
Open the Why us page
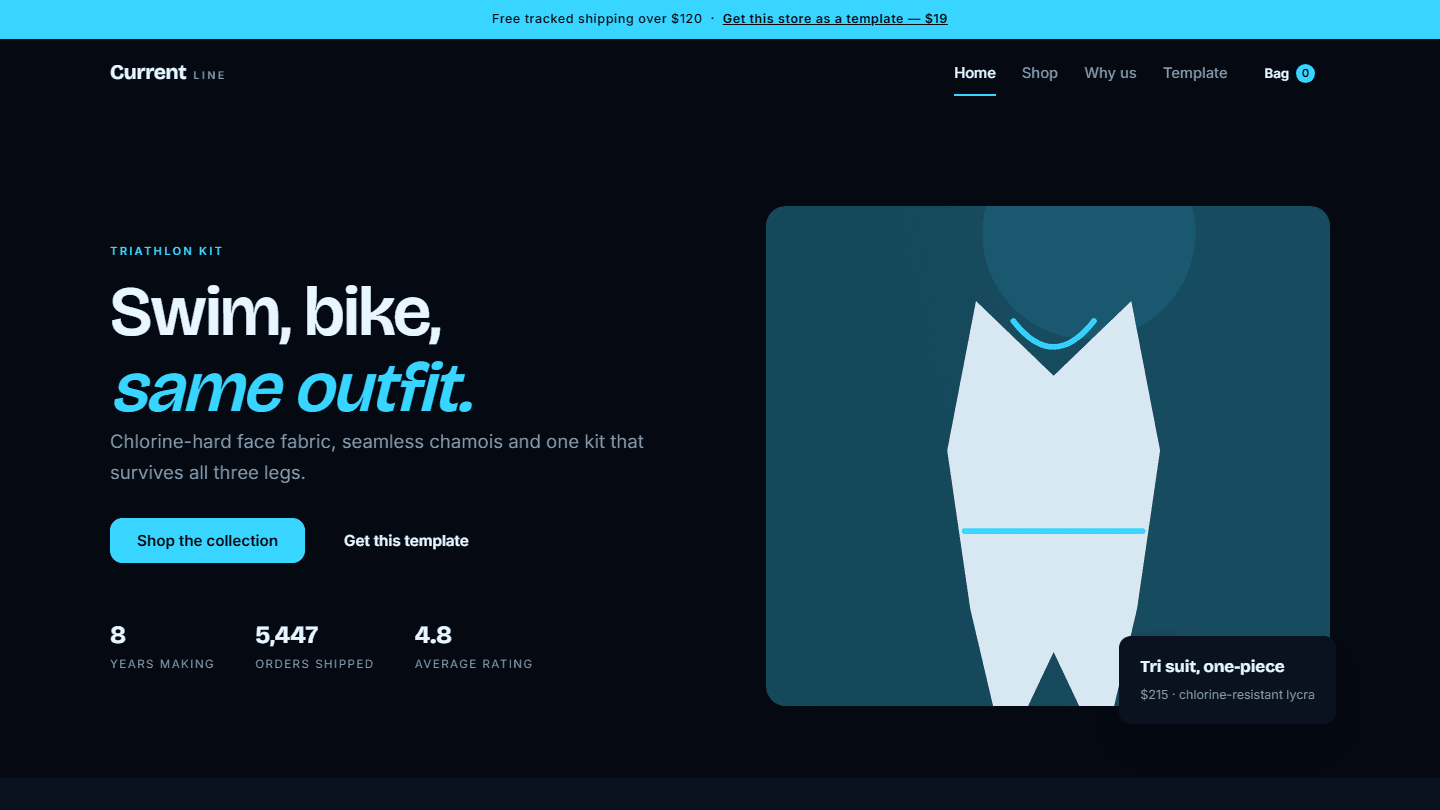pos(1110,73)
